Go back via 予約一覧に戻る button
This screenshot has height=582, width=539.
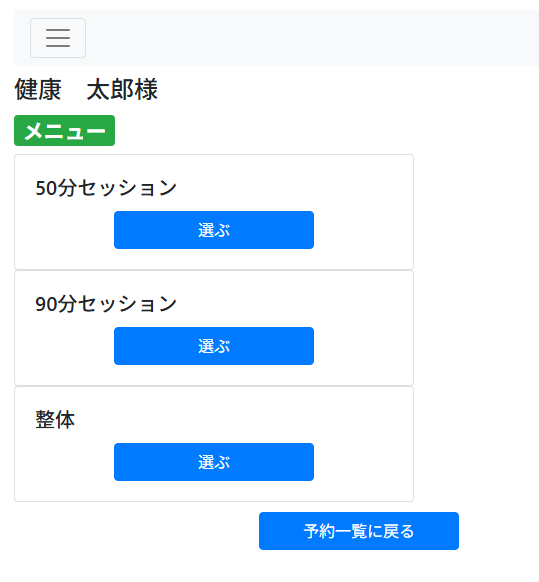[359, 531]
